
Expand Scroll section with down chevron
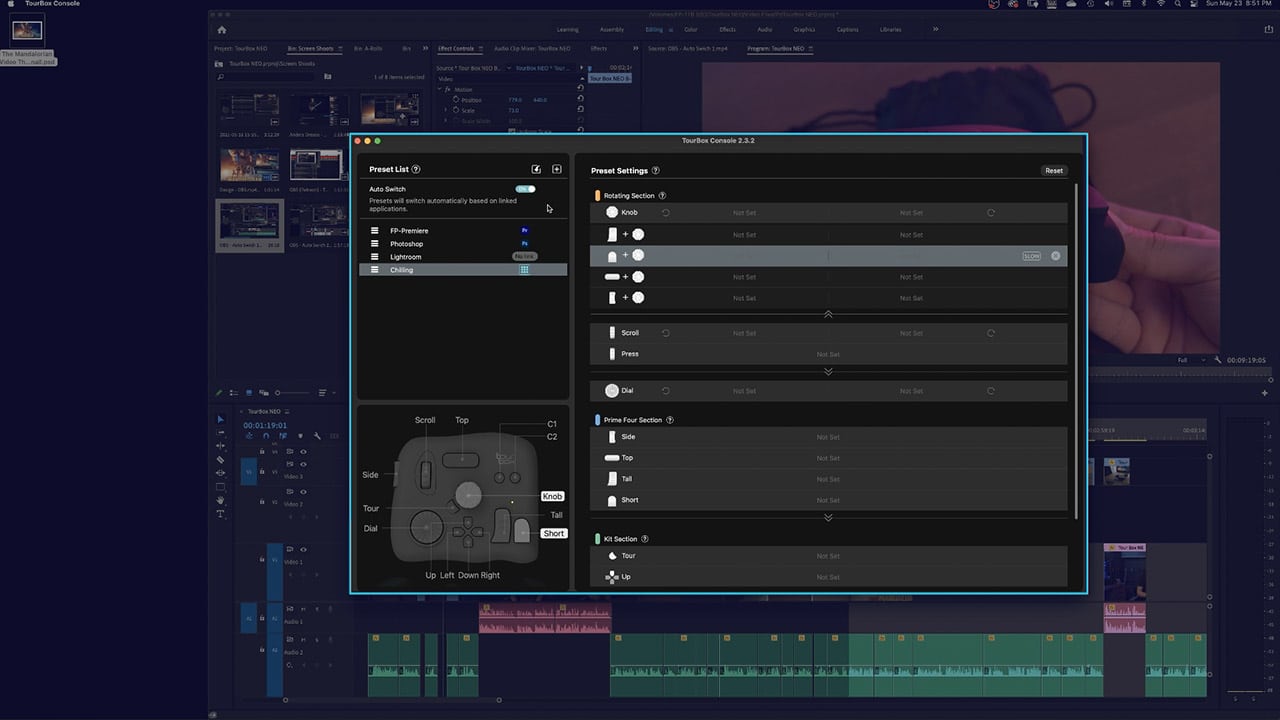[828, 371]
